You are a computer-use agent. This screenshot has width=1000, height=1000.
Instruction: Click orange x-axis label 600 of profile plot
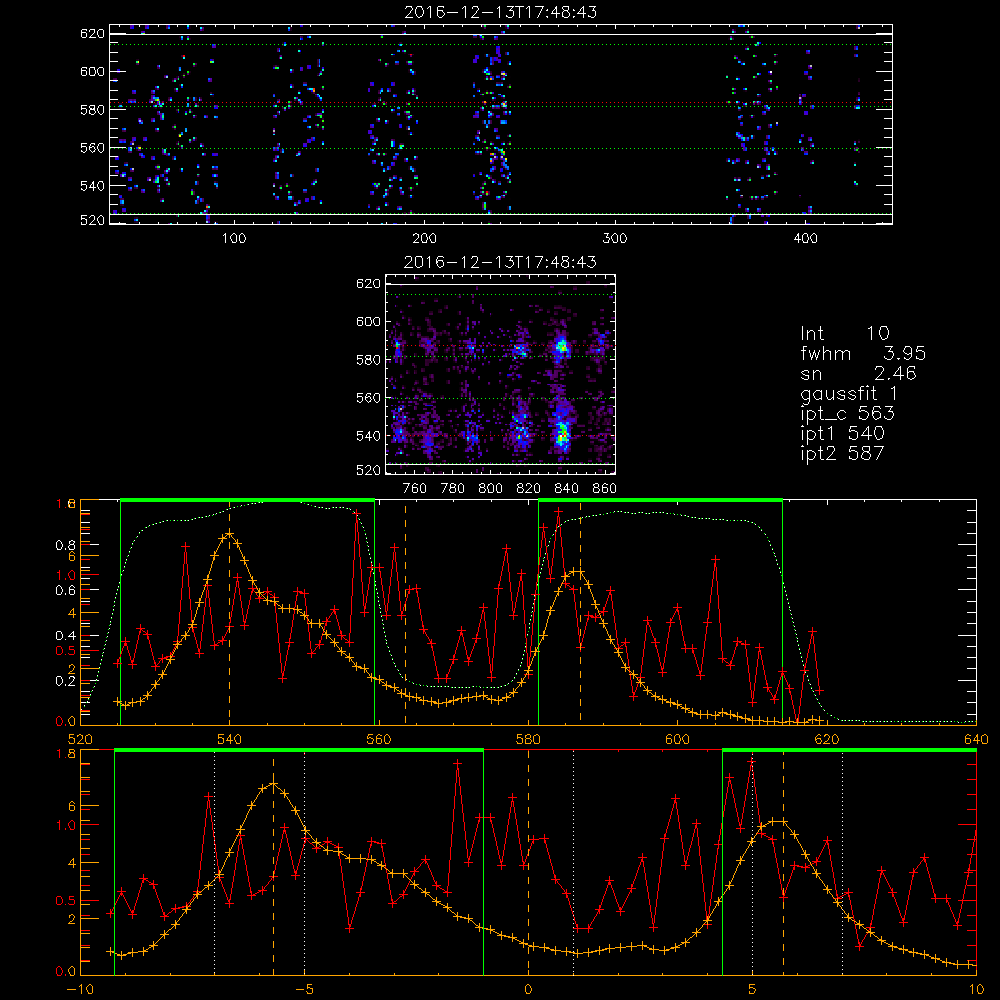click(x=677, y=740)
